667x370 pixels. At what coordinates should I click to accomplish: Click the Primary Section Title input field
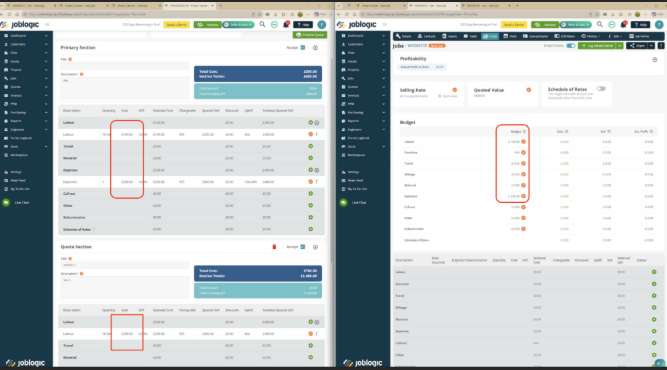point(125,65)
